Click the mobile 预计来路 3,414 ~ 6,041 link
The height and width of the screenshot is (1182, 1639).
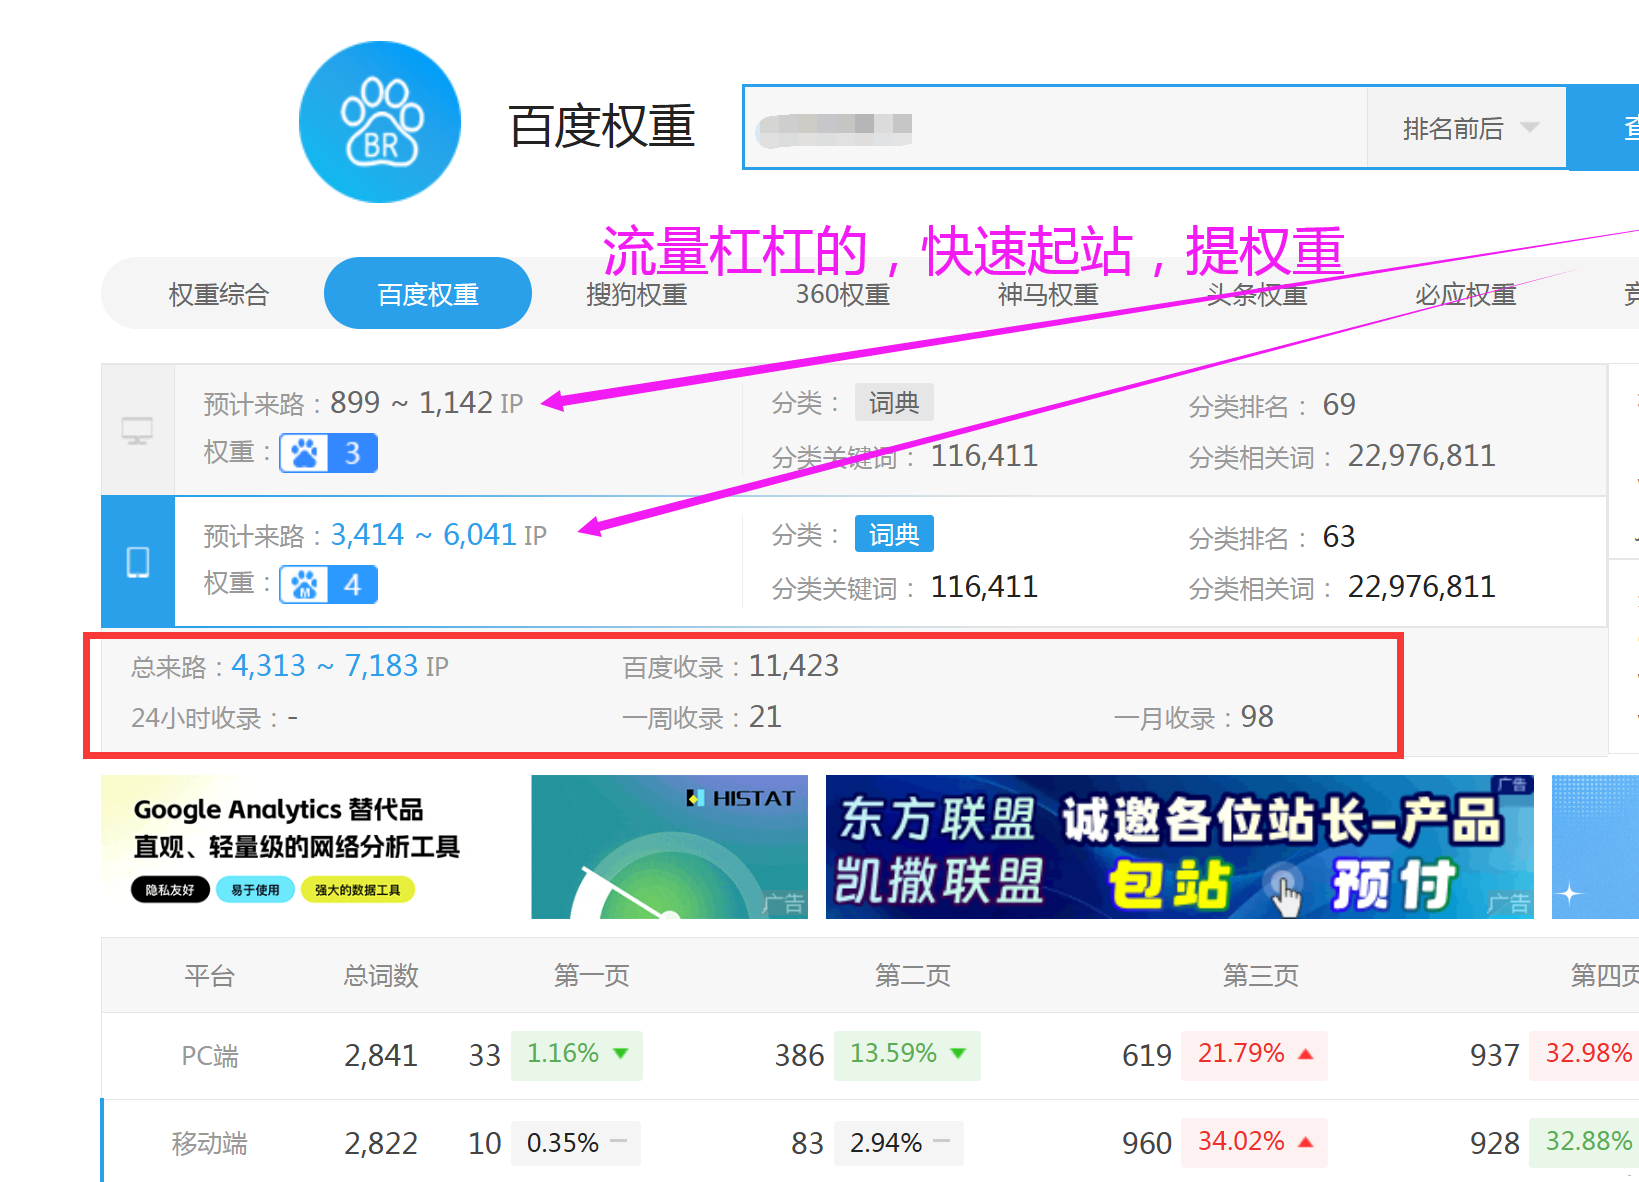click(x=437, y=535)
